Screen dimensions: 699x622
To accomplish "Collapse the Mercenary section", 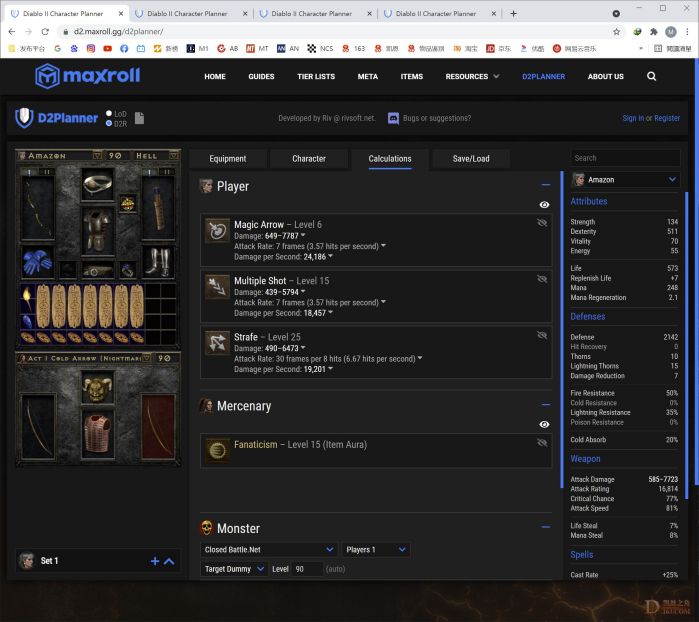I will [546, 405].
